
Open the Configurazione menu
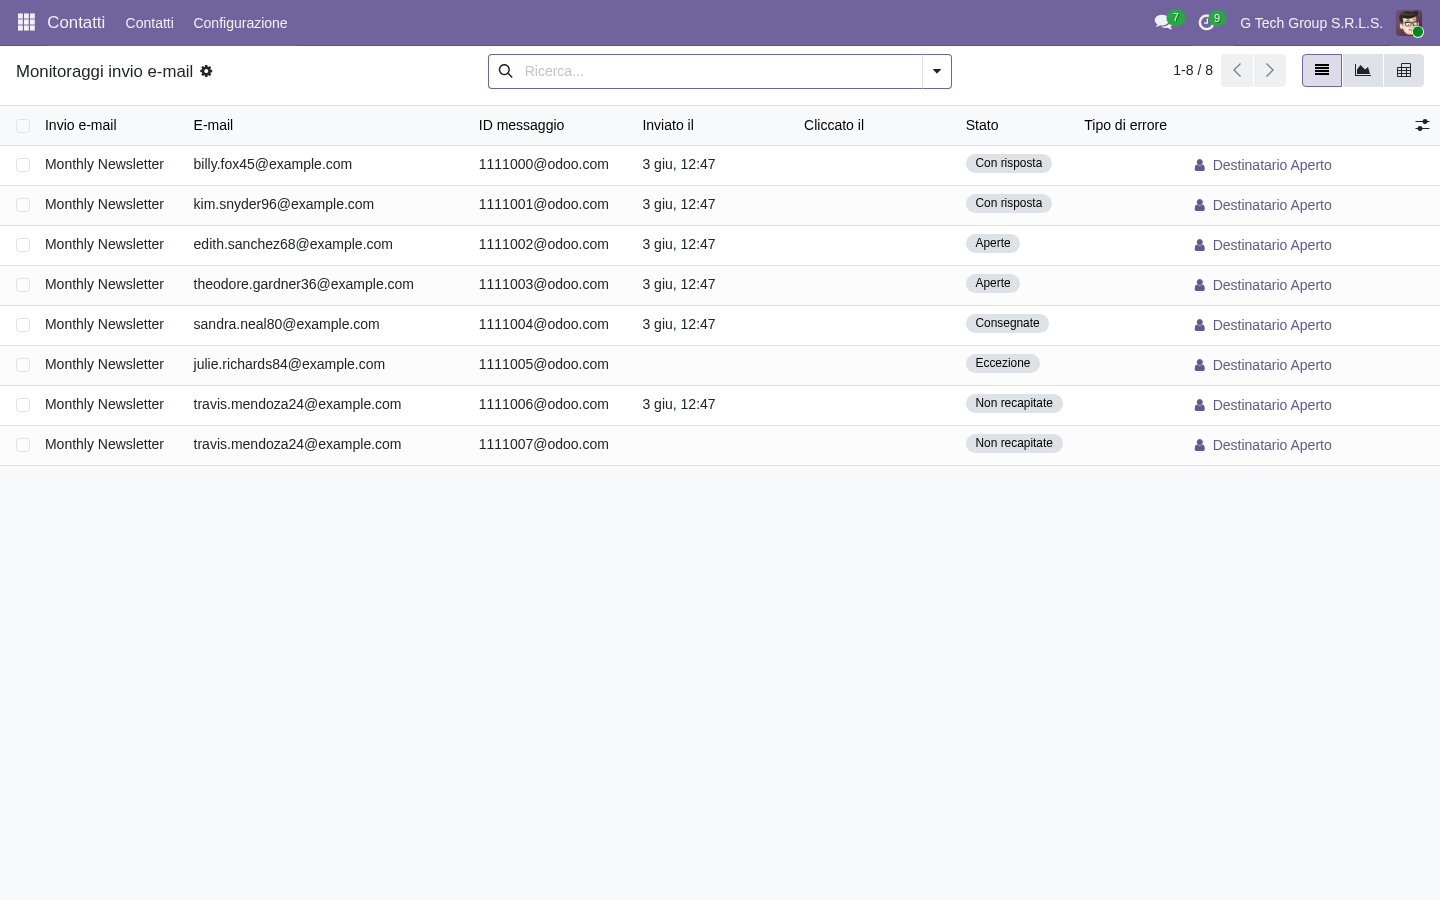240,22
